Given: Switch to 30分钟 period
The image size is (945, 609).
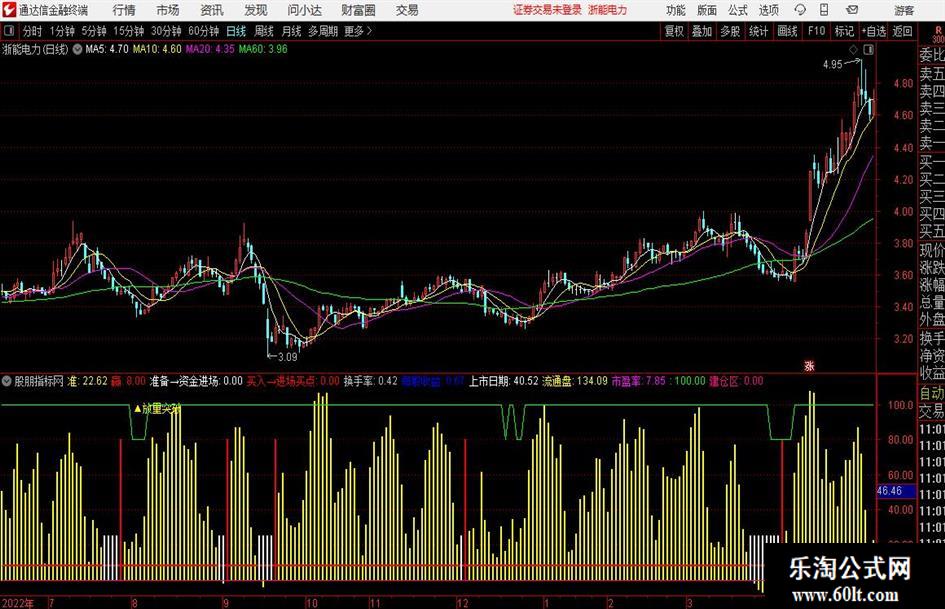Looking at the screenshot, I should [x=166, y=31].
